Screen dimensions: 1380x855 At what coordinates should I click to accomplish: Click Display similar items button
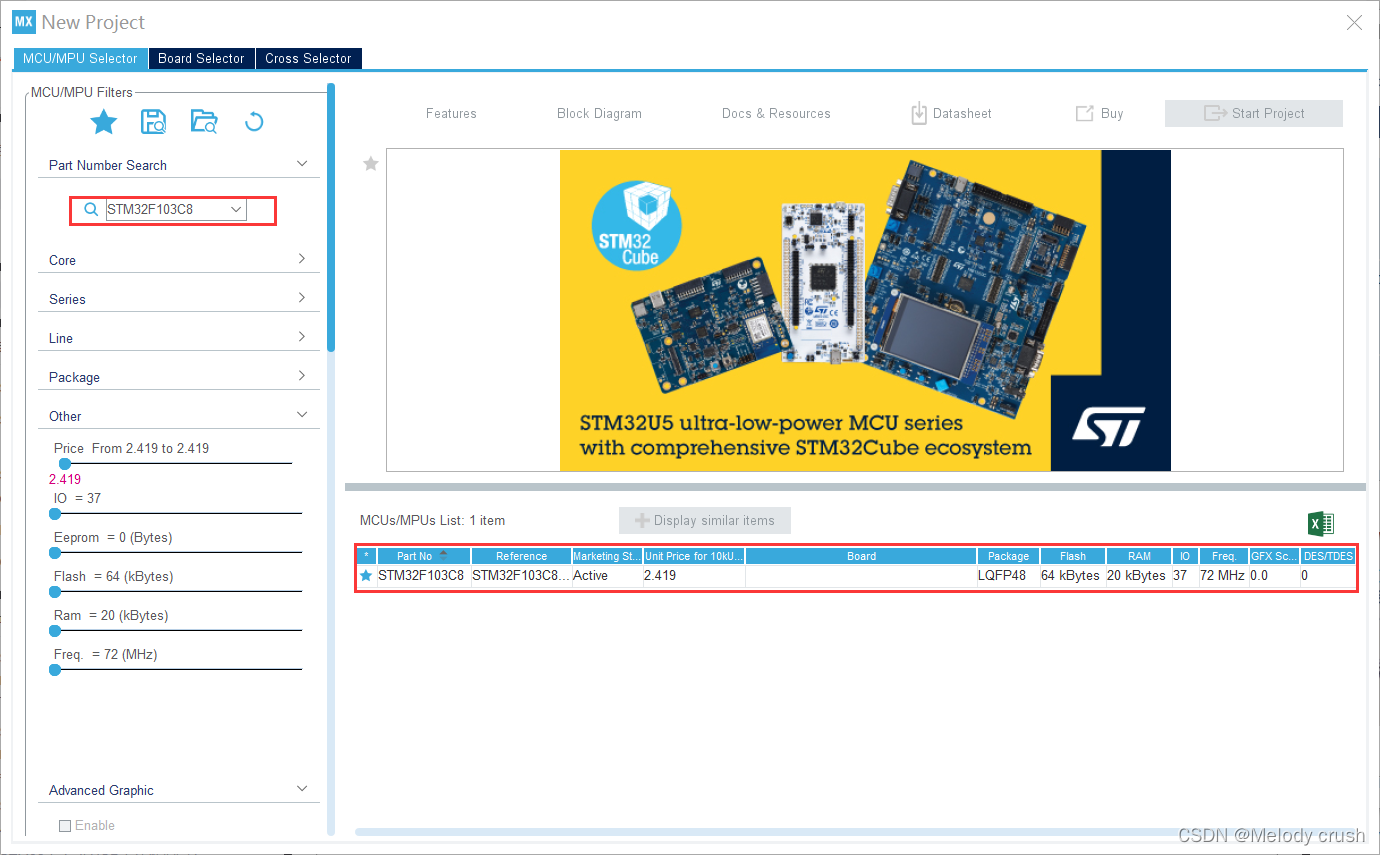pos(705,520)
